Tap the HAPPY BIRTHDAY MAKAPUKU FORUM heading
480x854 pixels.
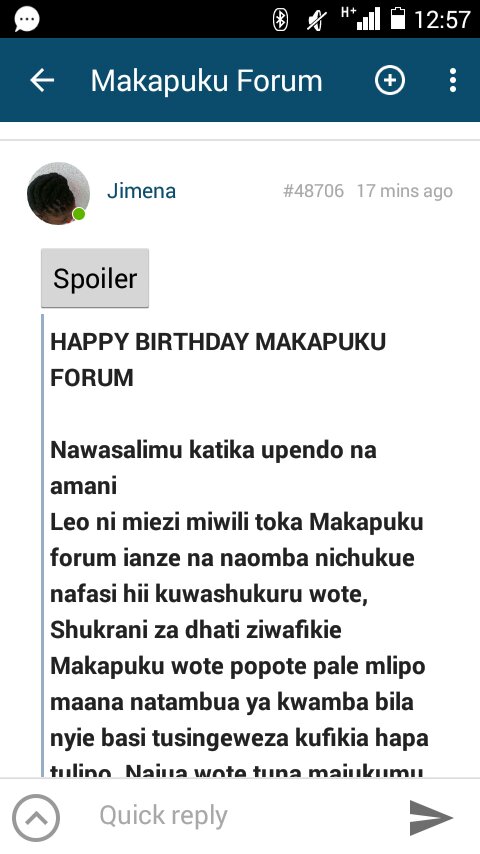[218, 360]
